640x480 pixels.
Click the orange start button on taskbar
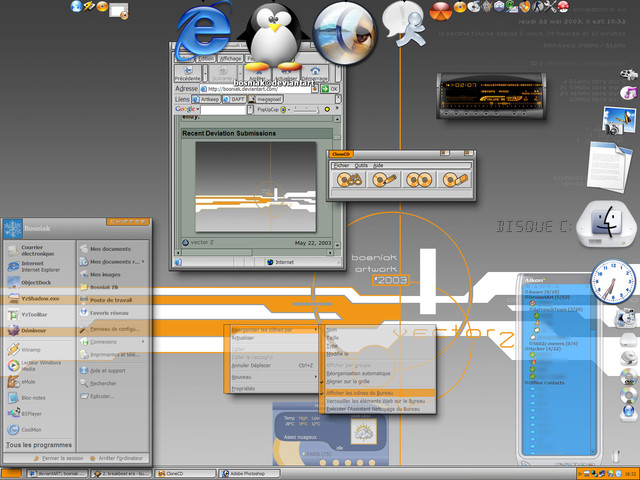11,473
